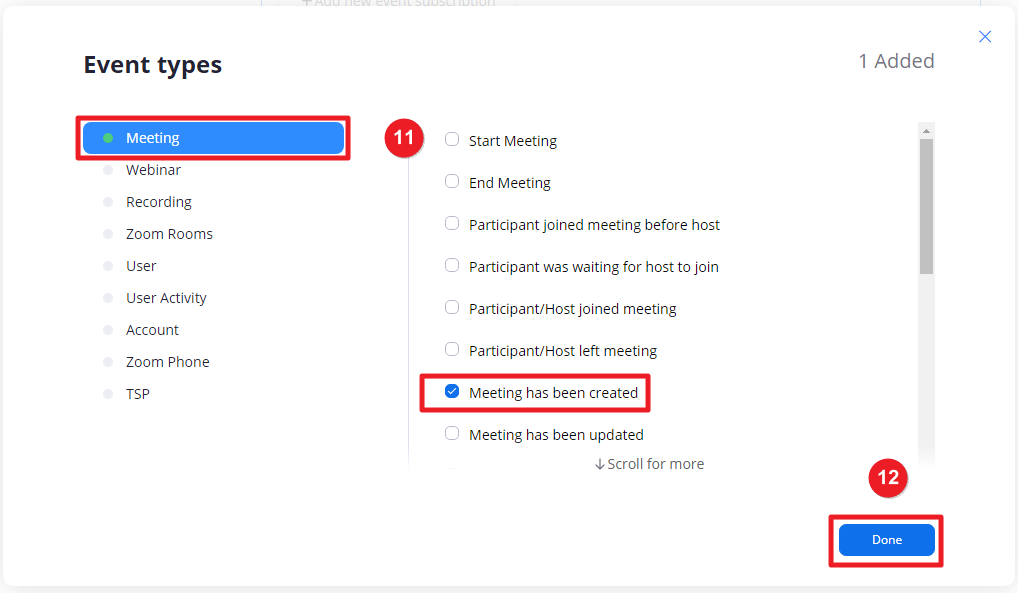This screenshot has width=1018, height=593.
Task: Switch to User Activity events
Action: [x=166, y=298]
